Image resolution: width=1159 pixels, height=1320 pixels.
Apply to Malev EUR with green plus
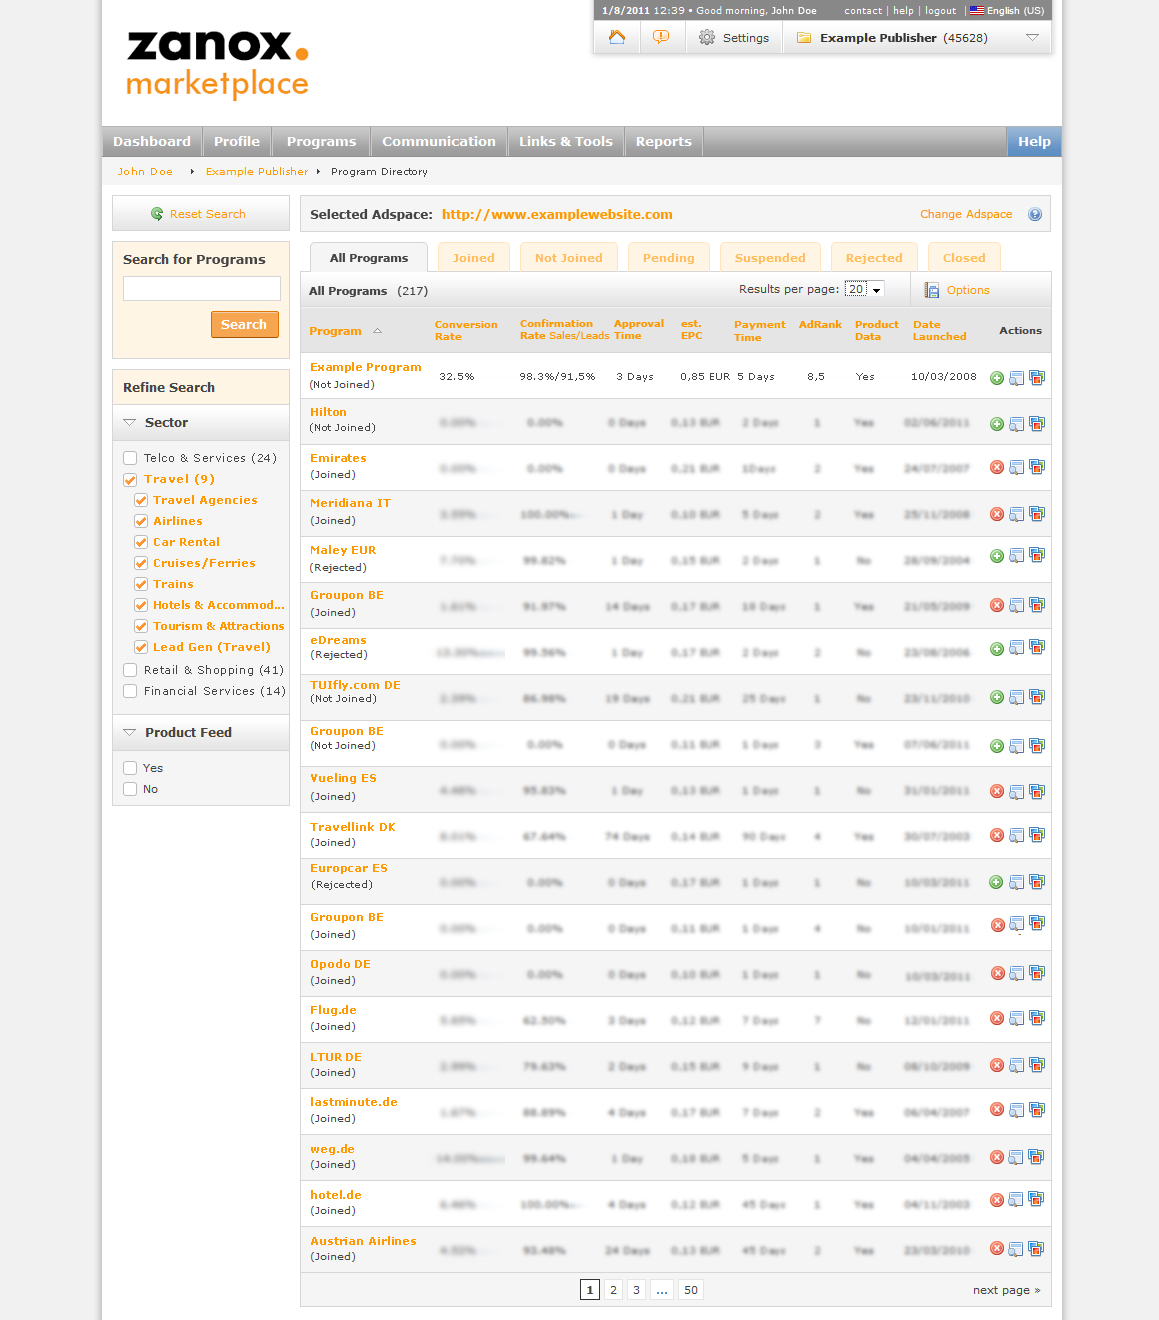coord(997,556)
